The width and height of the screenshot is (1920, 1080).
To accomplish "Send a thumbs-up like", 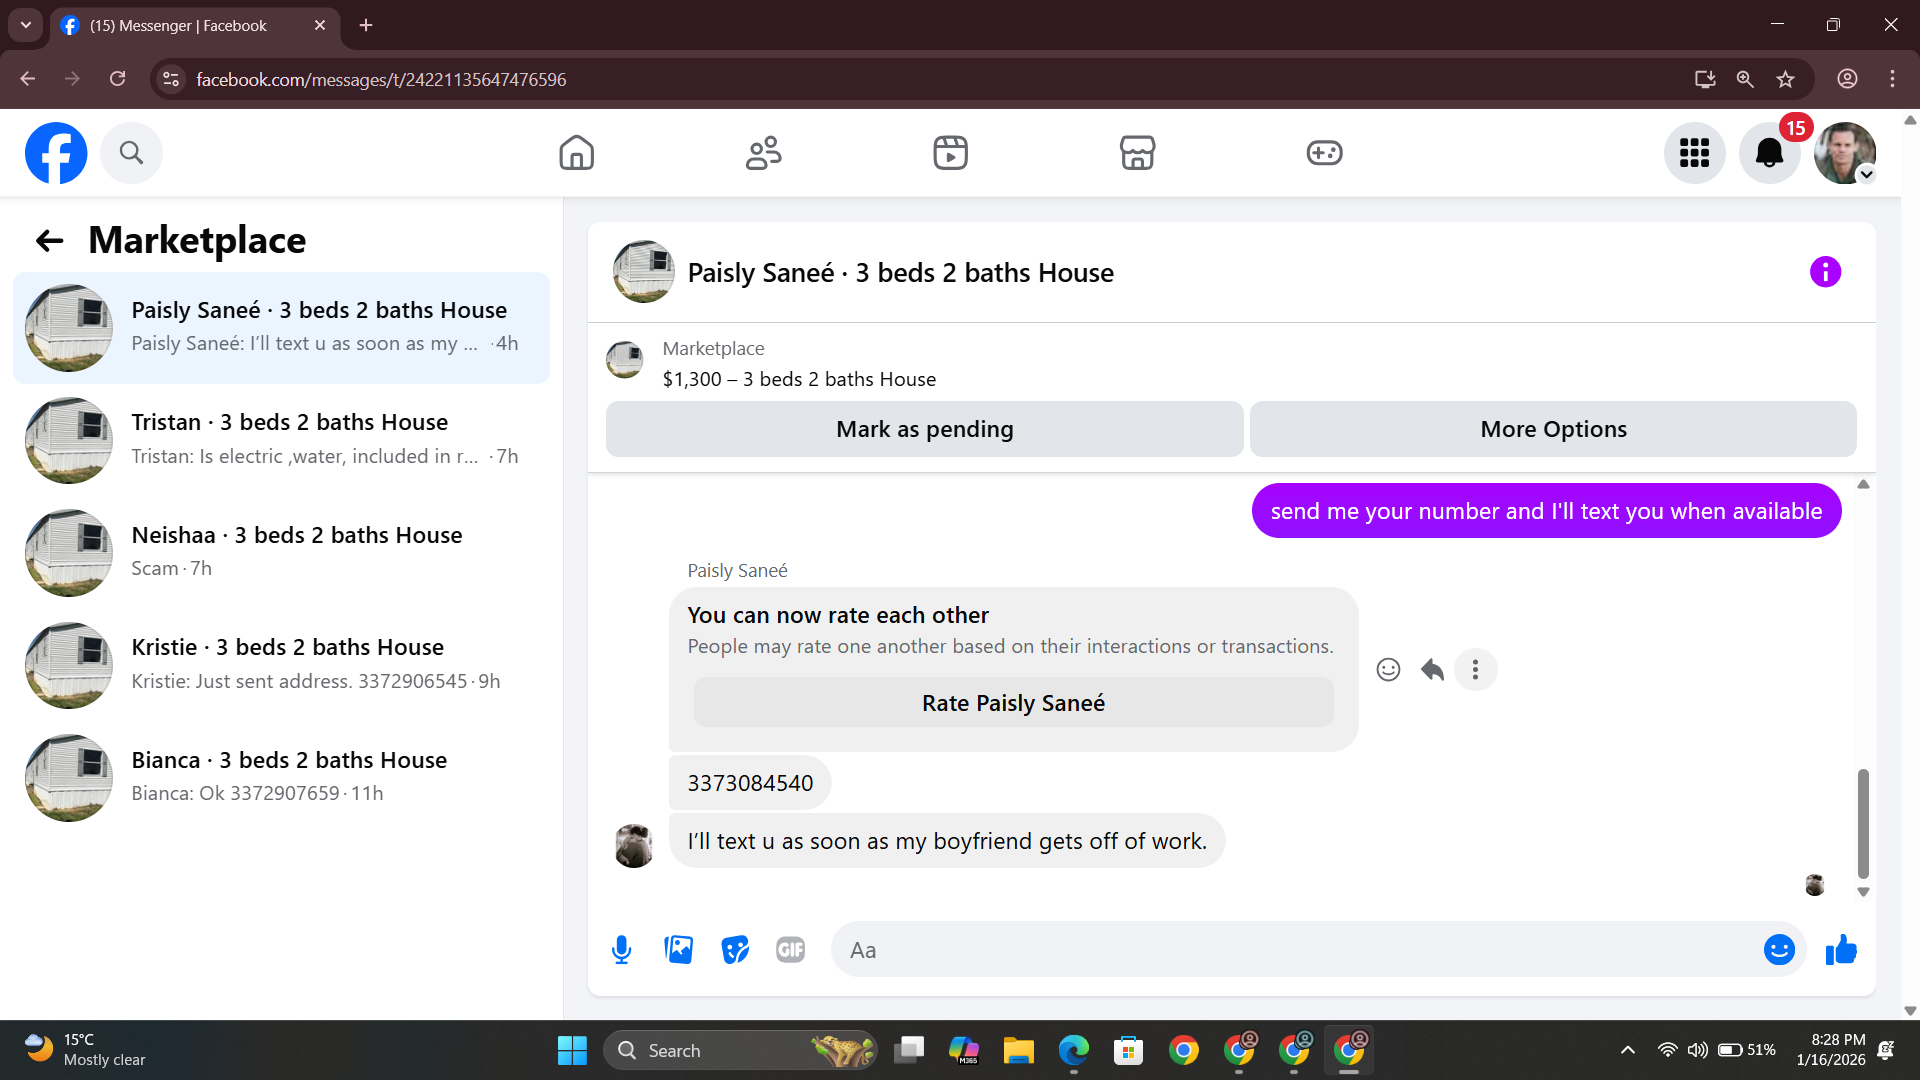I will click(x=1841, y=950).
